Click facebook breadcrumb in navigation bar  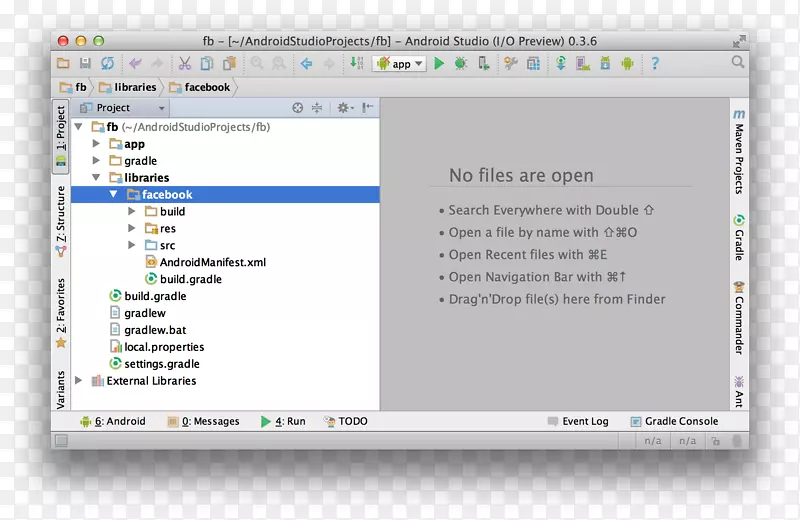pyautogui.click(x=199, y=87)
